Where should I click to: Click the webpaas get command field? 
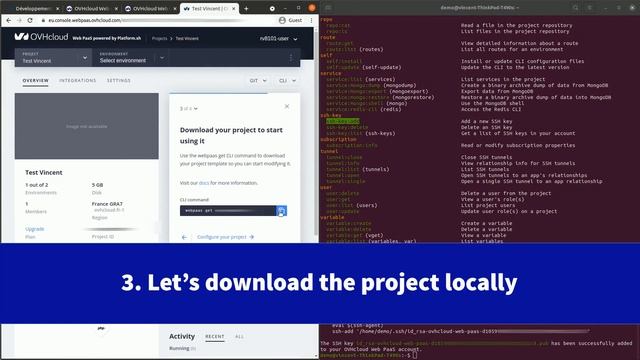point(228,211)
